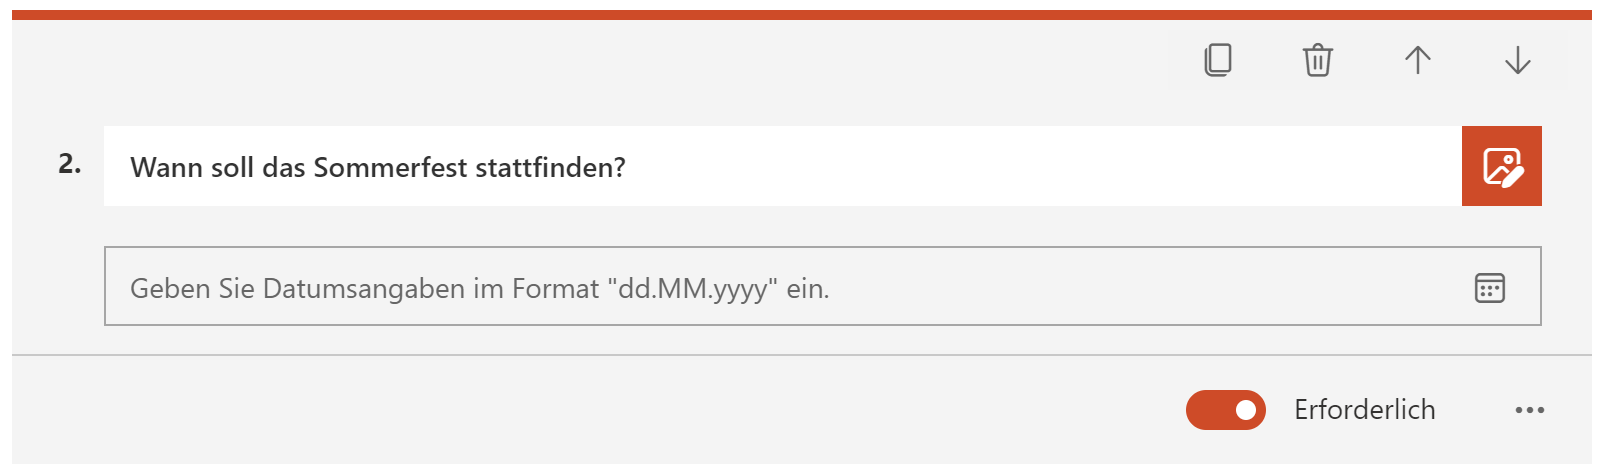Screen dimensions: 1604x476
Task: Copy the Sommerfest question
Action: 1218,60
